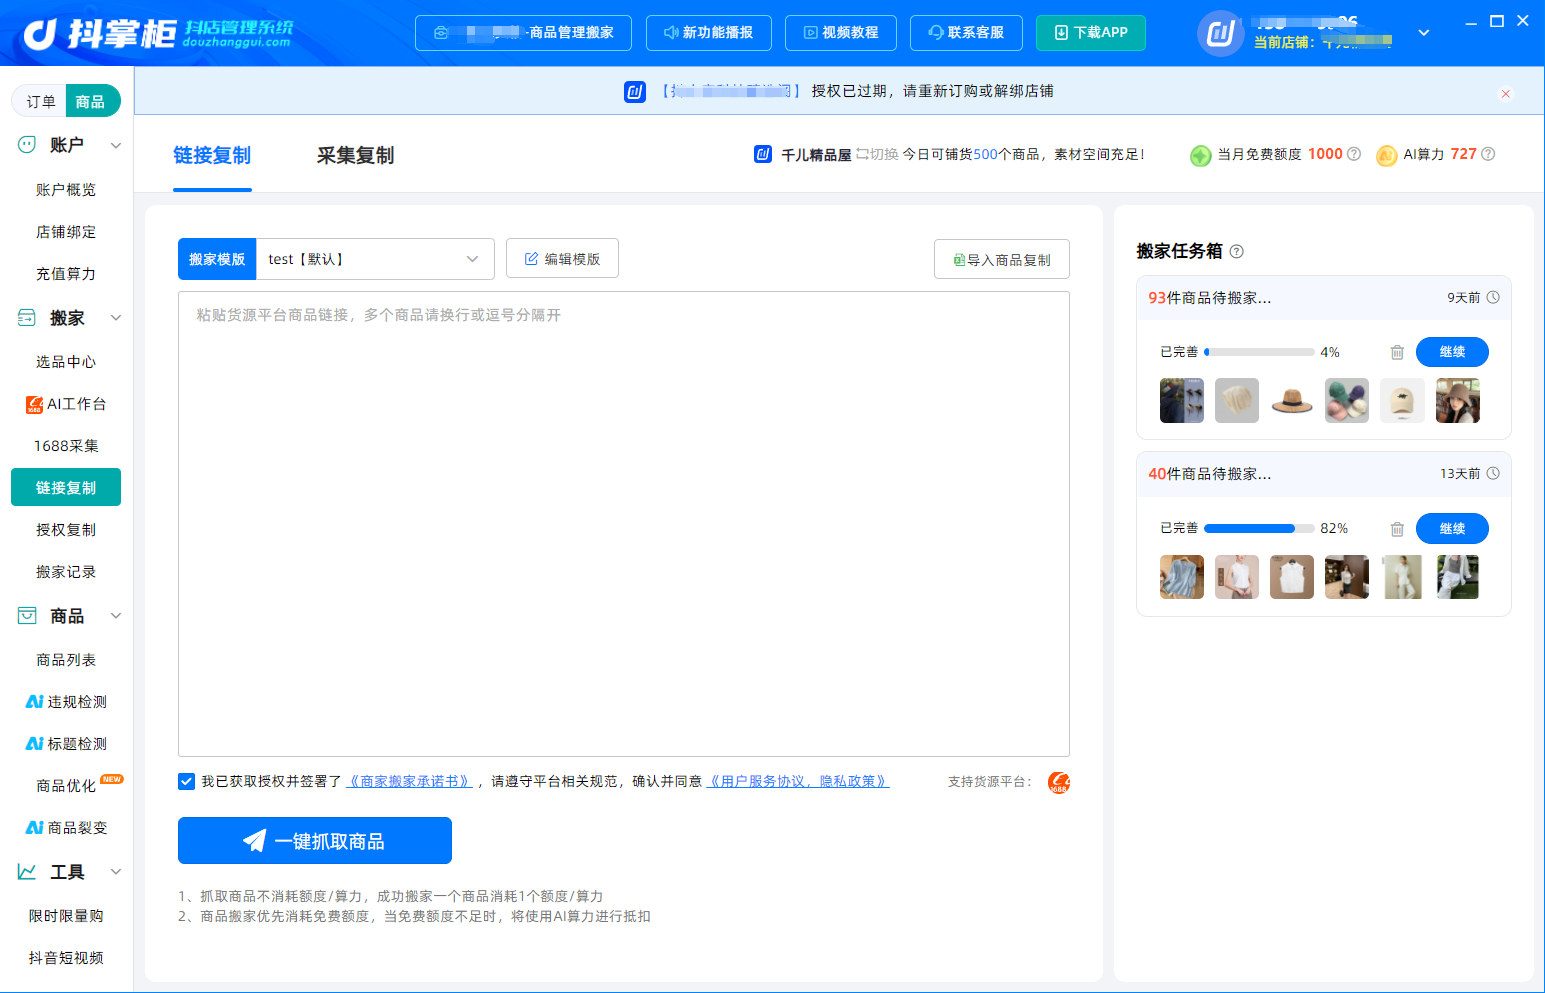Open 授权复制 in sidebar
The image size is (1545, 993).
pyautogui.click(x=66, y=530)
